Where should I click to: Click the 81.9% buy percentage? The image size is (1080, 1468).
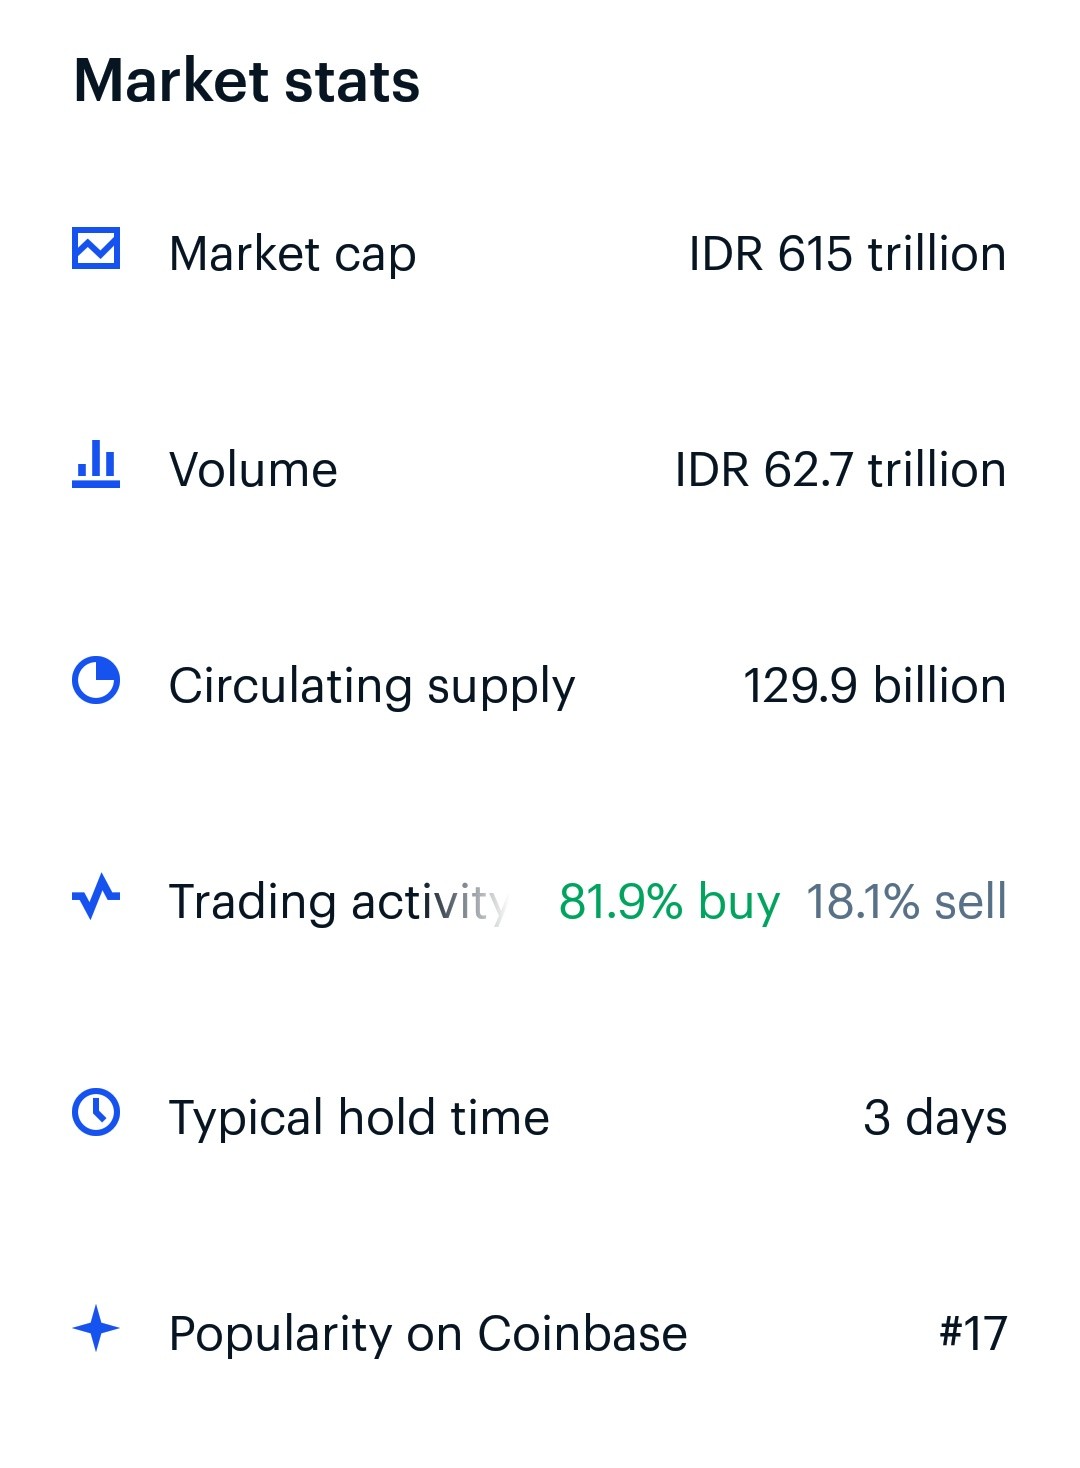click(669, 903)
